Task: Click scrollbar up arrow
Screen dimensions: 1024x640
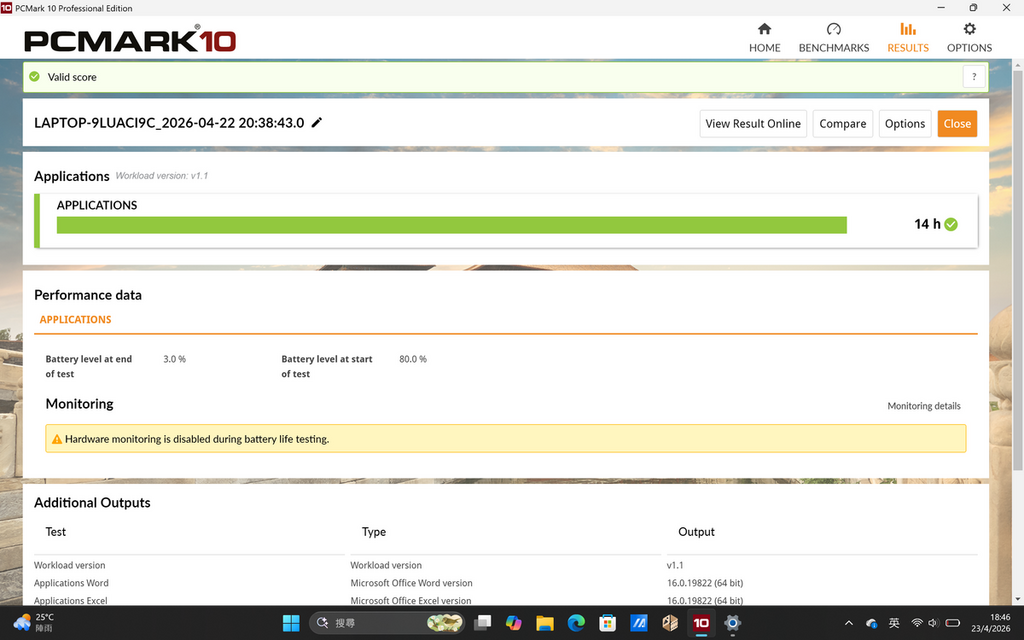Action: (x=1017, y=65)
